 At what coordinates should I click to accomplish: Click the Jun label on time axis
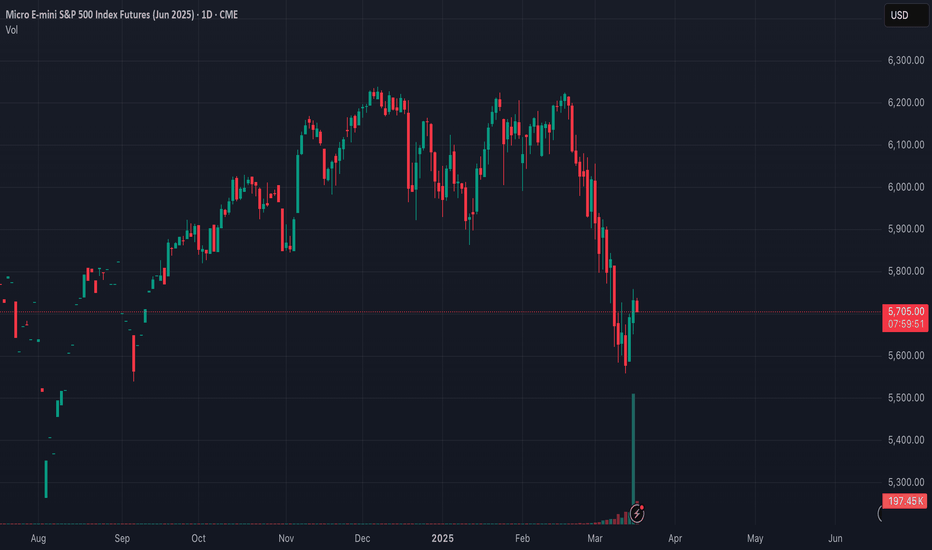coord(835,538)
